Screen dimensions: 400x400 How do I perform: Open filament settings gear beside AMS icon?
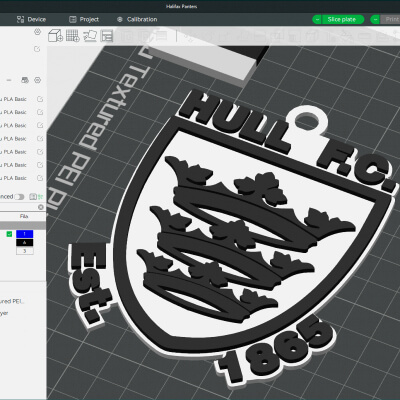[37, 80]
